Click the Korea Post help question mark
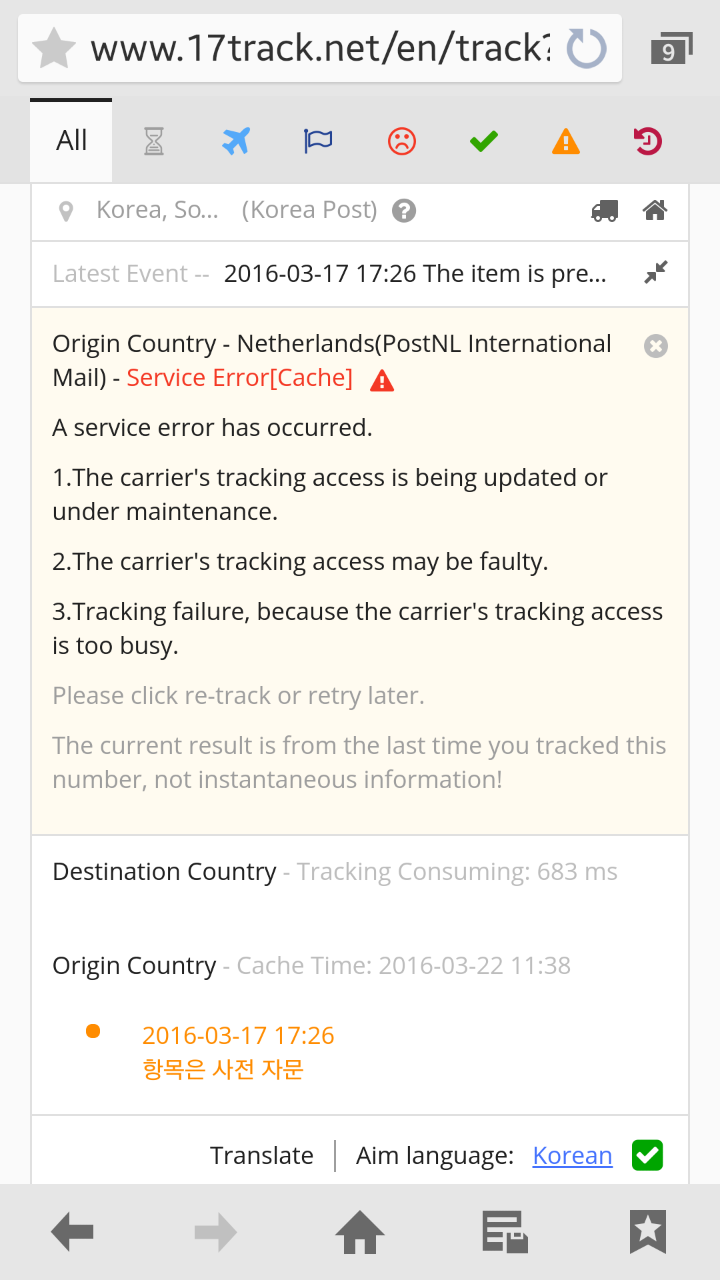Image resolution: width=720 pixels, height=1280 pixels. [x=404, y=211]
